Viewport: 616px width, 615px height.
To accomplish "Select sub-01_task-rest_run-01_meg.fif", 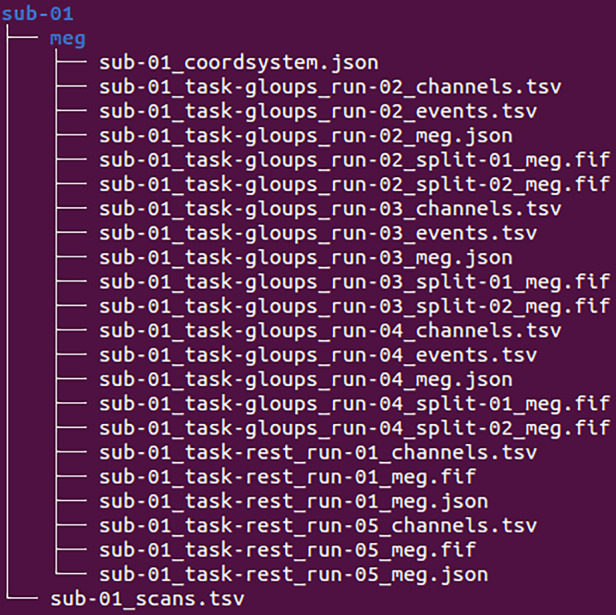I will (288, 477).
